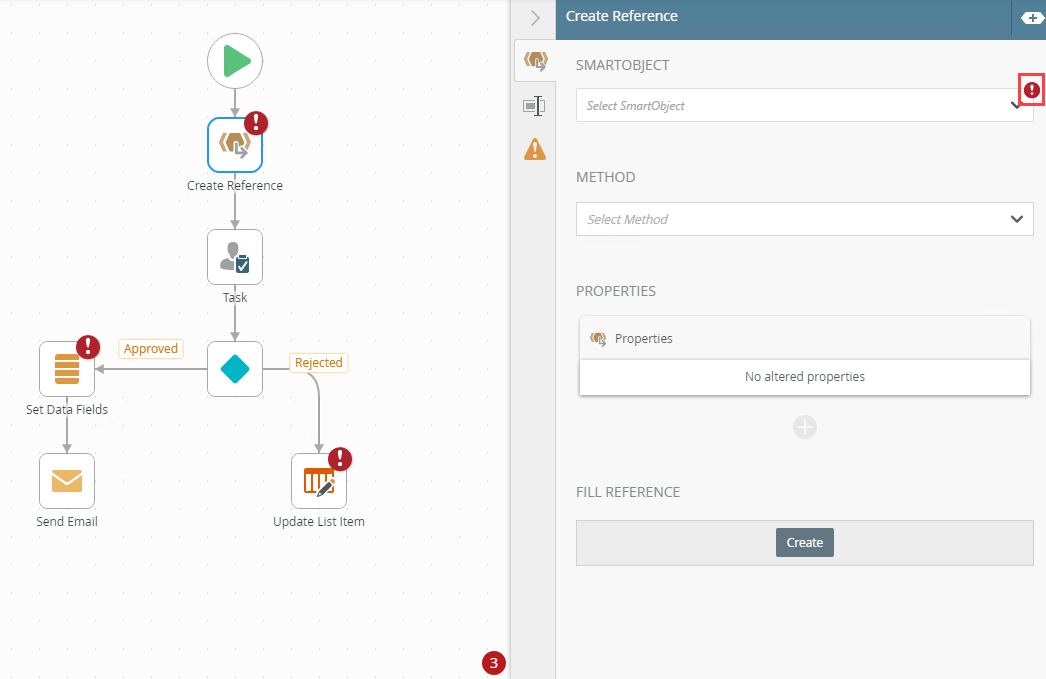Viewport: 1046px width, 679px height.
Task: Click the SMARTOBJECT section heading
Action: pyautogui.click(x=622, y=65)
